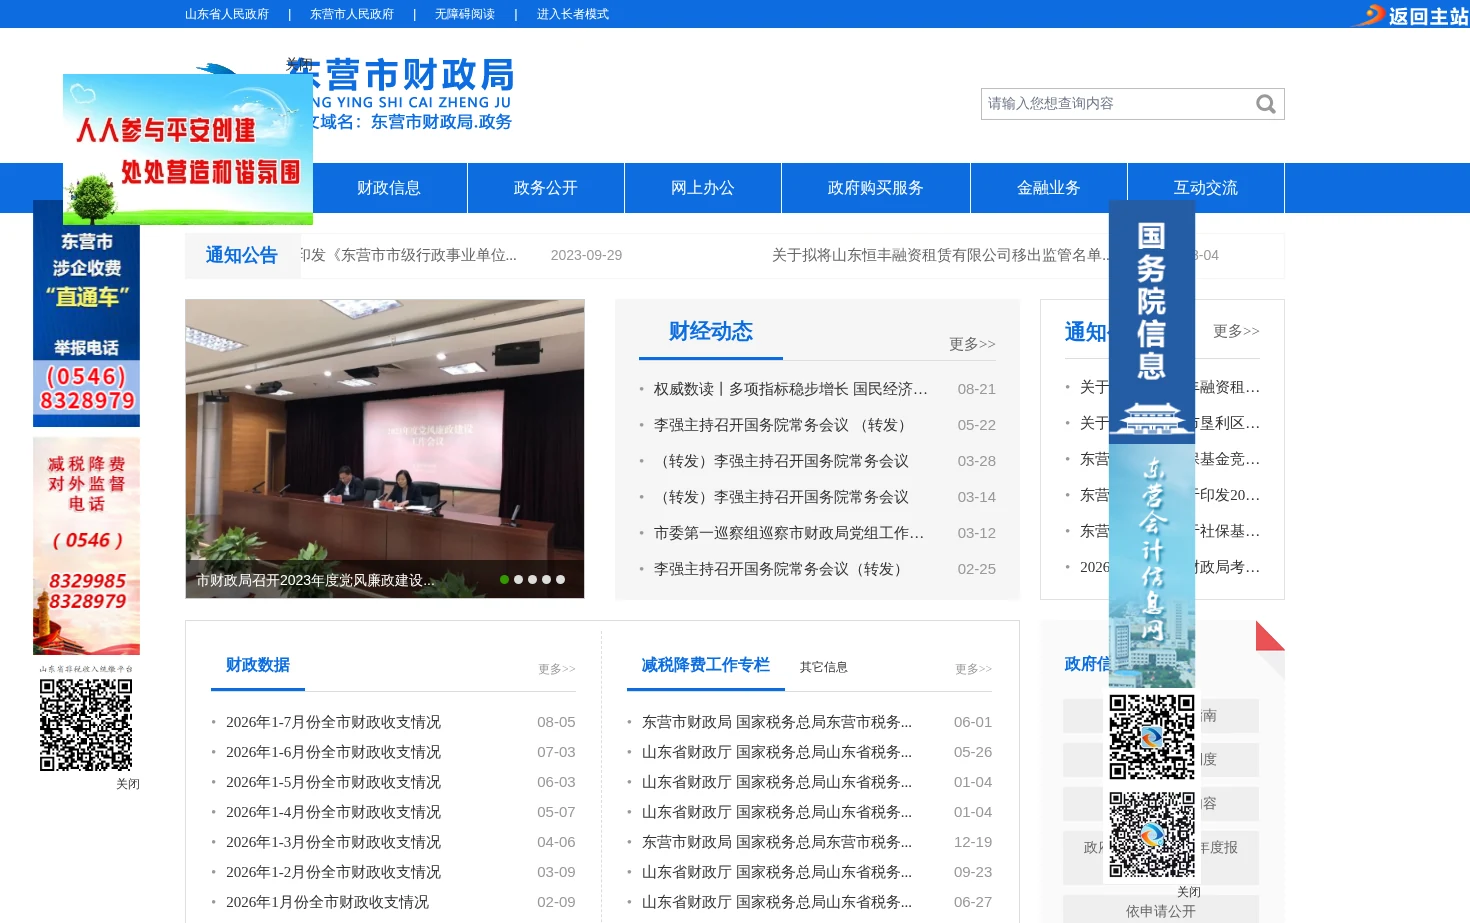Image resolution: width=1470 pixels, height=923 pixels.
Task: Open the 减税降费对外监督电话 side banner
Action: (x=86, y=546)
